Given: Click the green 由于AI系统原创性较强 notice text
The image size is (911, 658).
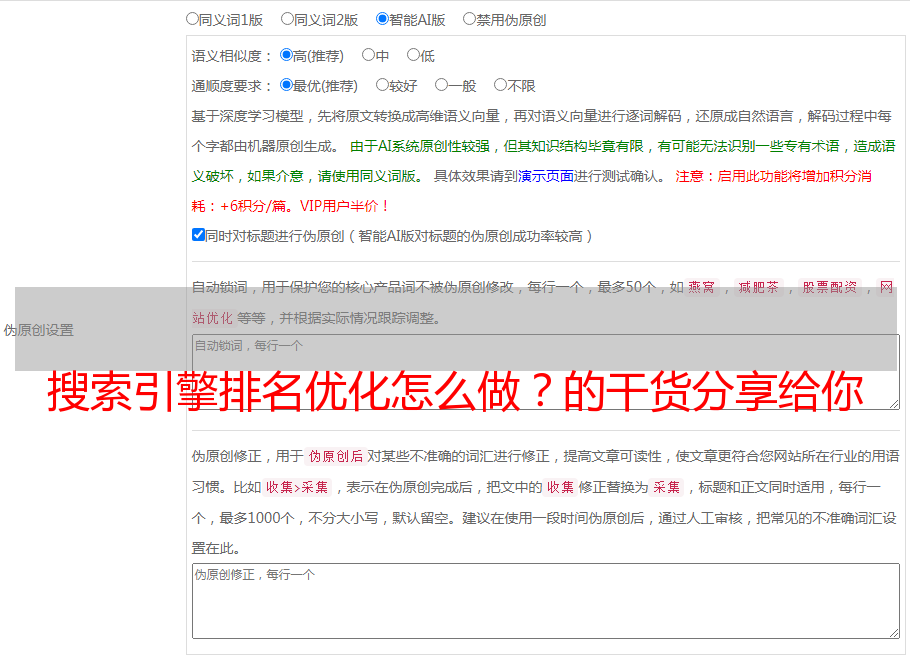Looking at the screenshot, I should (x=420, y=146).
